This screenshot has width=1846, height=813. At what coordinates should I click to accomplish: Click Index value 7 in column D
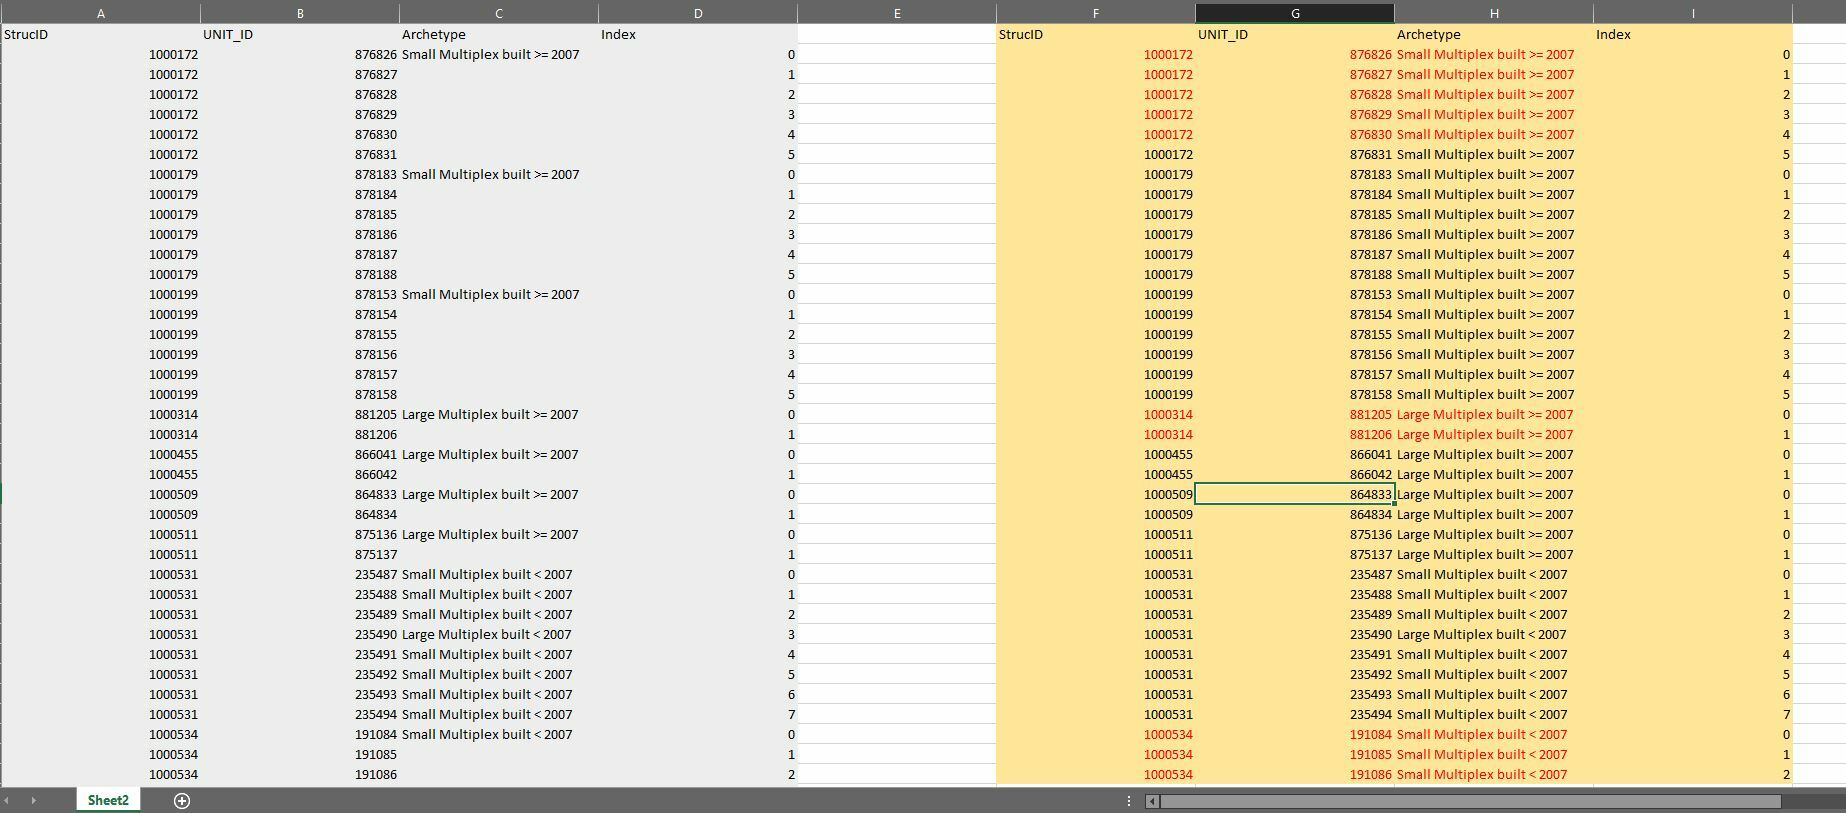click(698, 714)
